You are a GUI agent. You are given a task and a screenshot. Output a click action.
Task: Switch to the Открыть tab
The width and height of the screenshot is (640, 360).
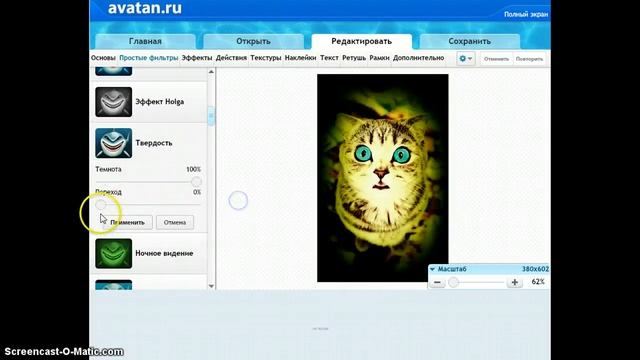coord(253,41)
